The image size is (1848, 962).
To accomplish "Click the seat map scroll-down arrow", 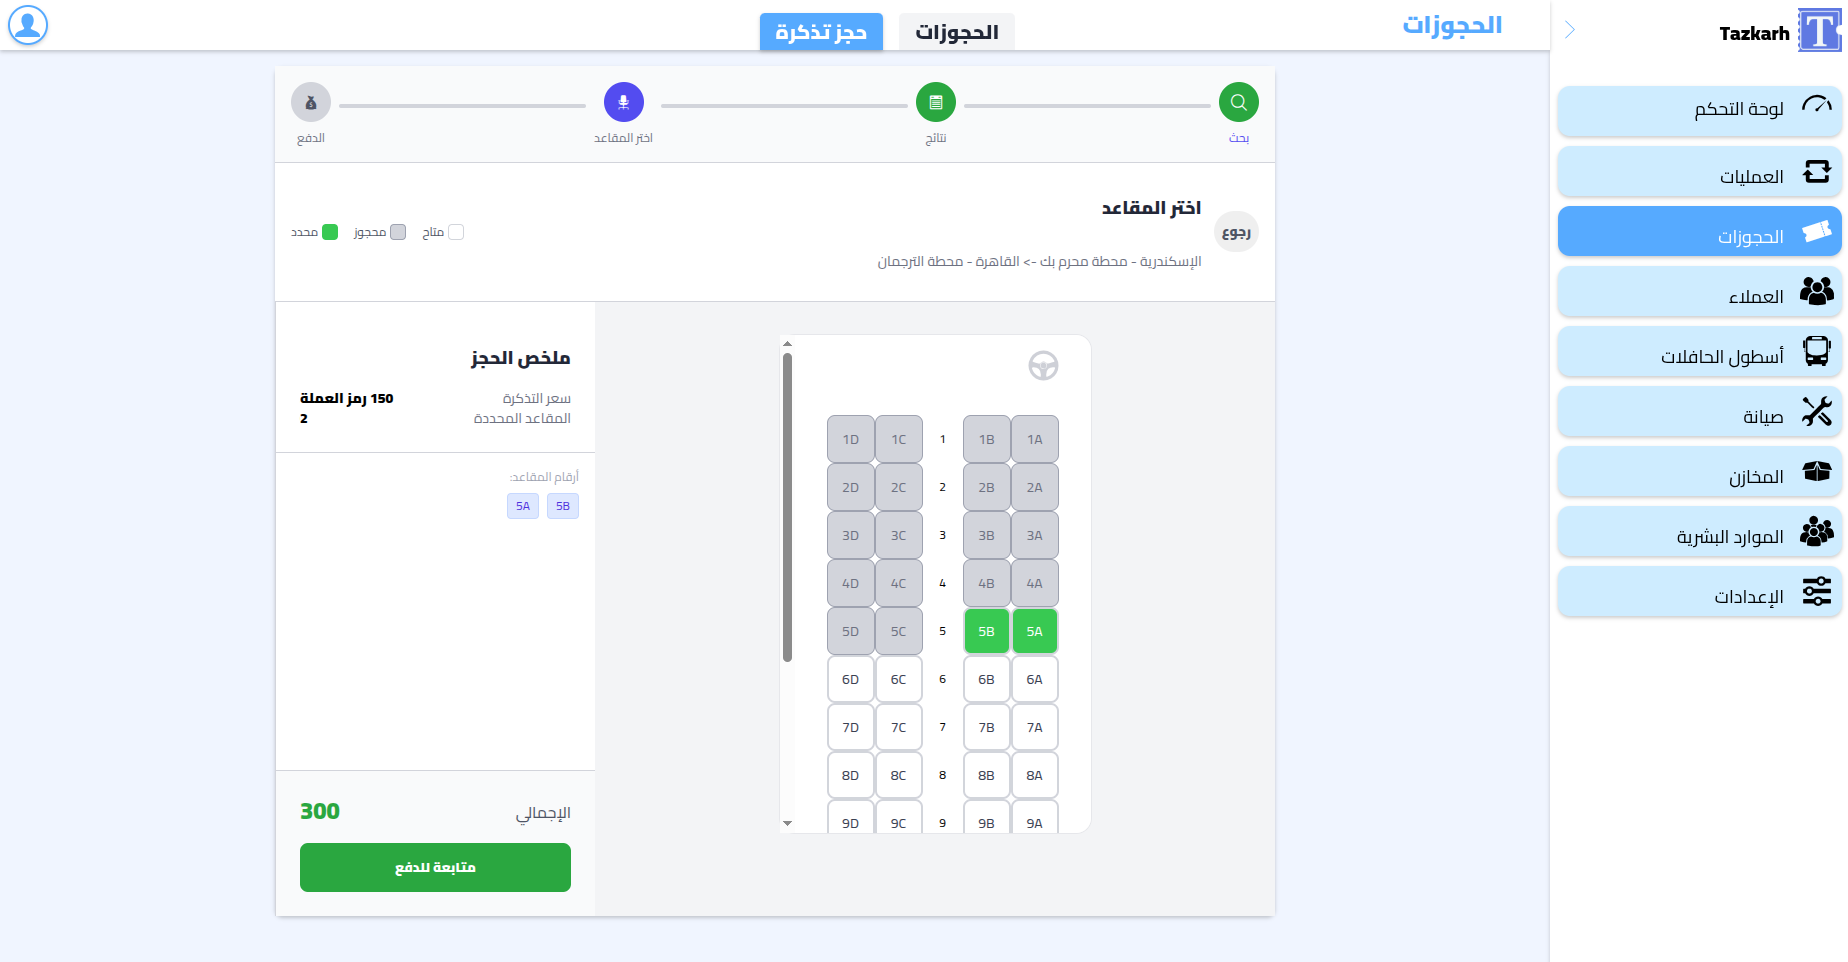I will point(787,823).
